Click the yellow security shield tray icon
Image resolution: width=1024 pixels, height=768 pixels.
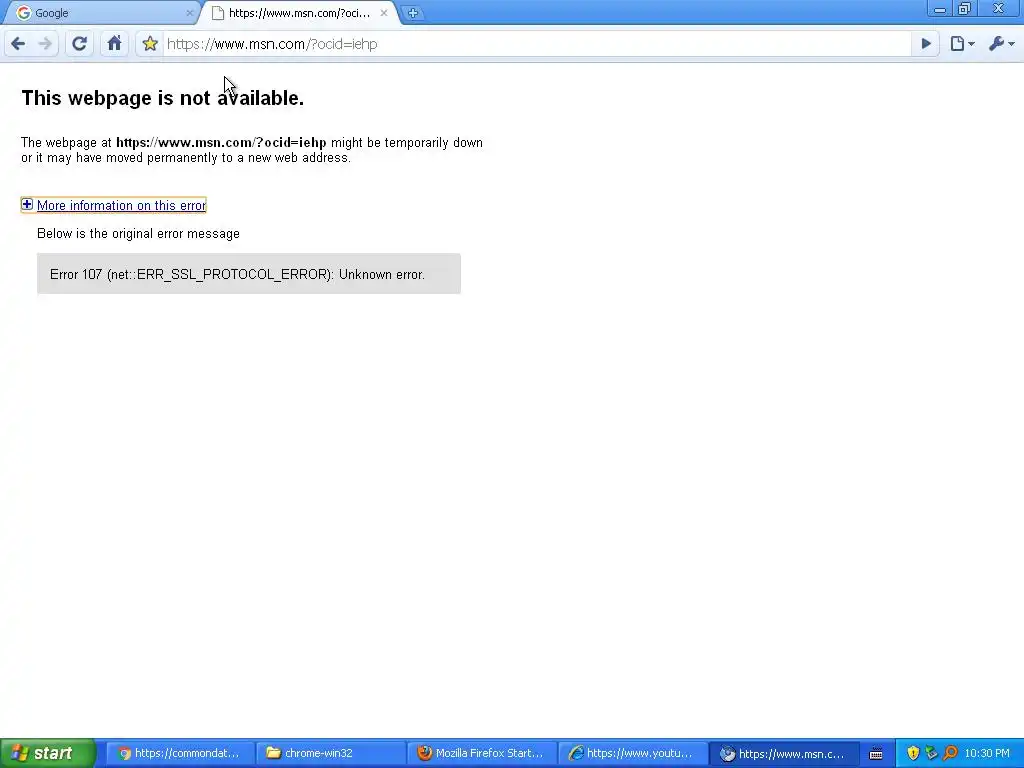coord(913,753)
